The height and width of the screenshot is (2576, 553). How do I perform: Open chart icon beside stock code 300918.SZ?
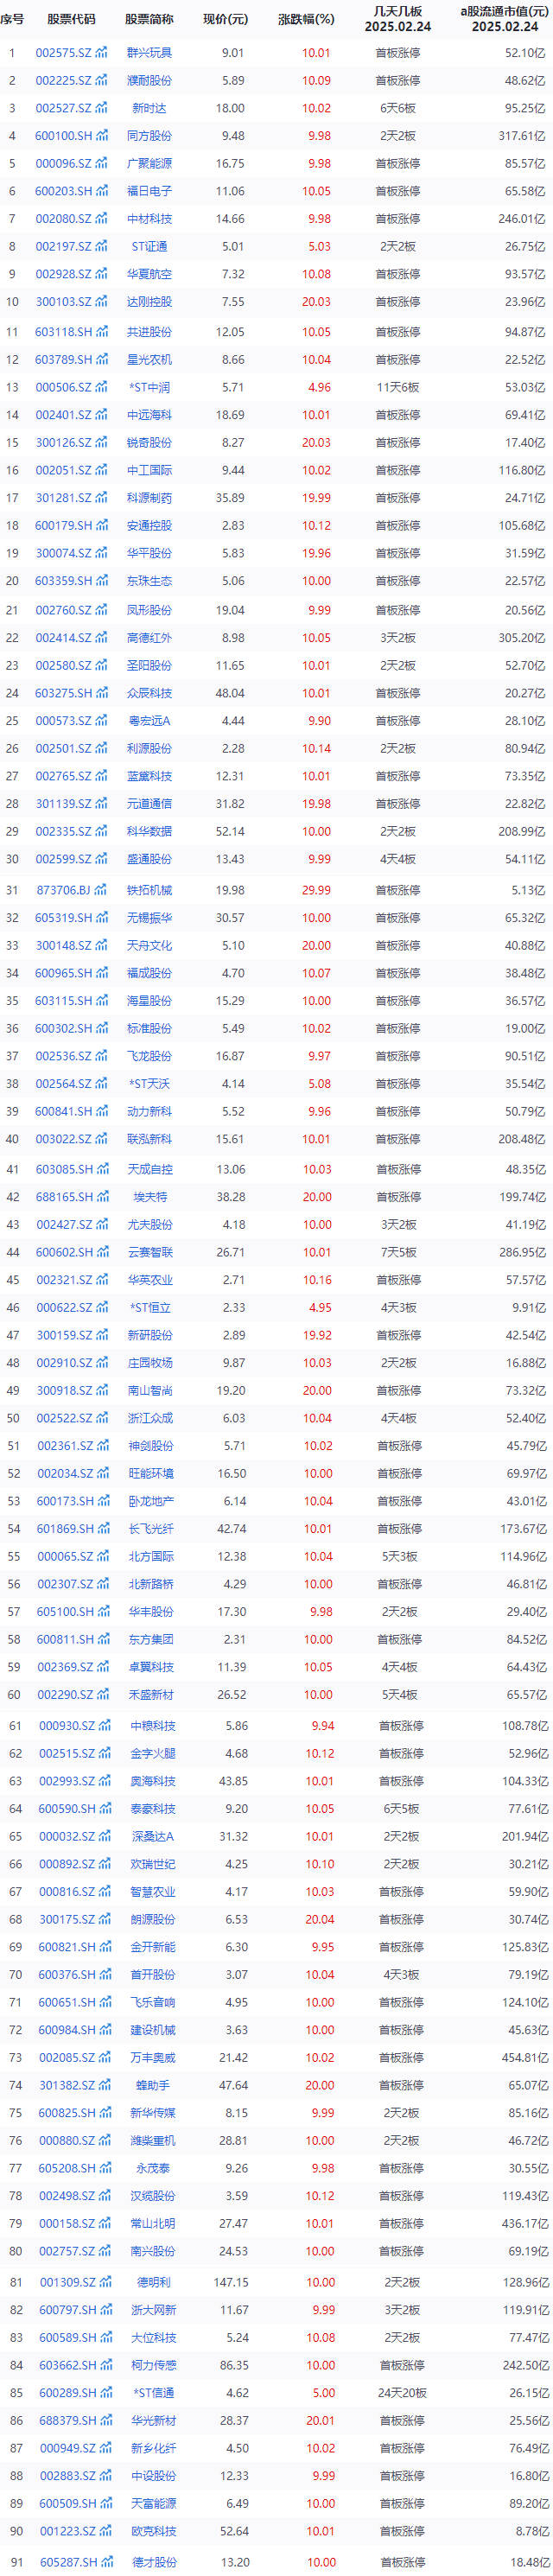pyautogui.click(x=101, y=1390)
